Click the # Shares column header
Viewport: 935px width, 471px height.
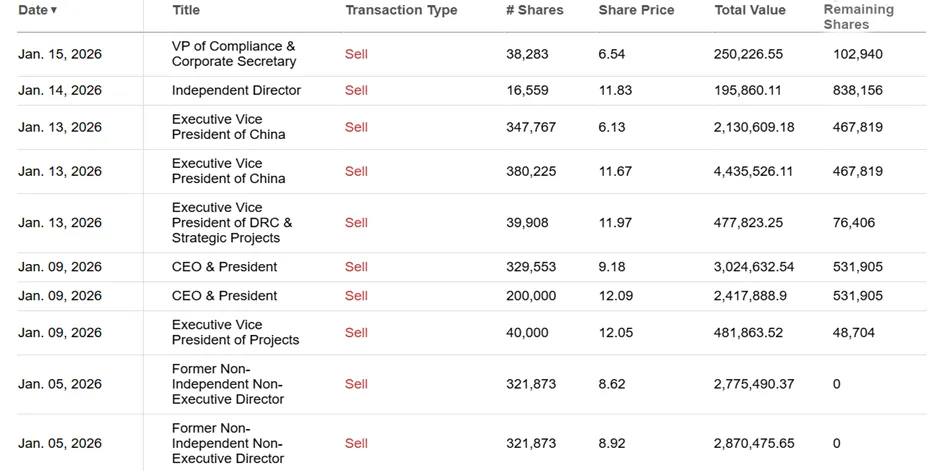pyautogui.click(x=534, y=10)
